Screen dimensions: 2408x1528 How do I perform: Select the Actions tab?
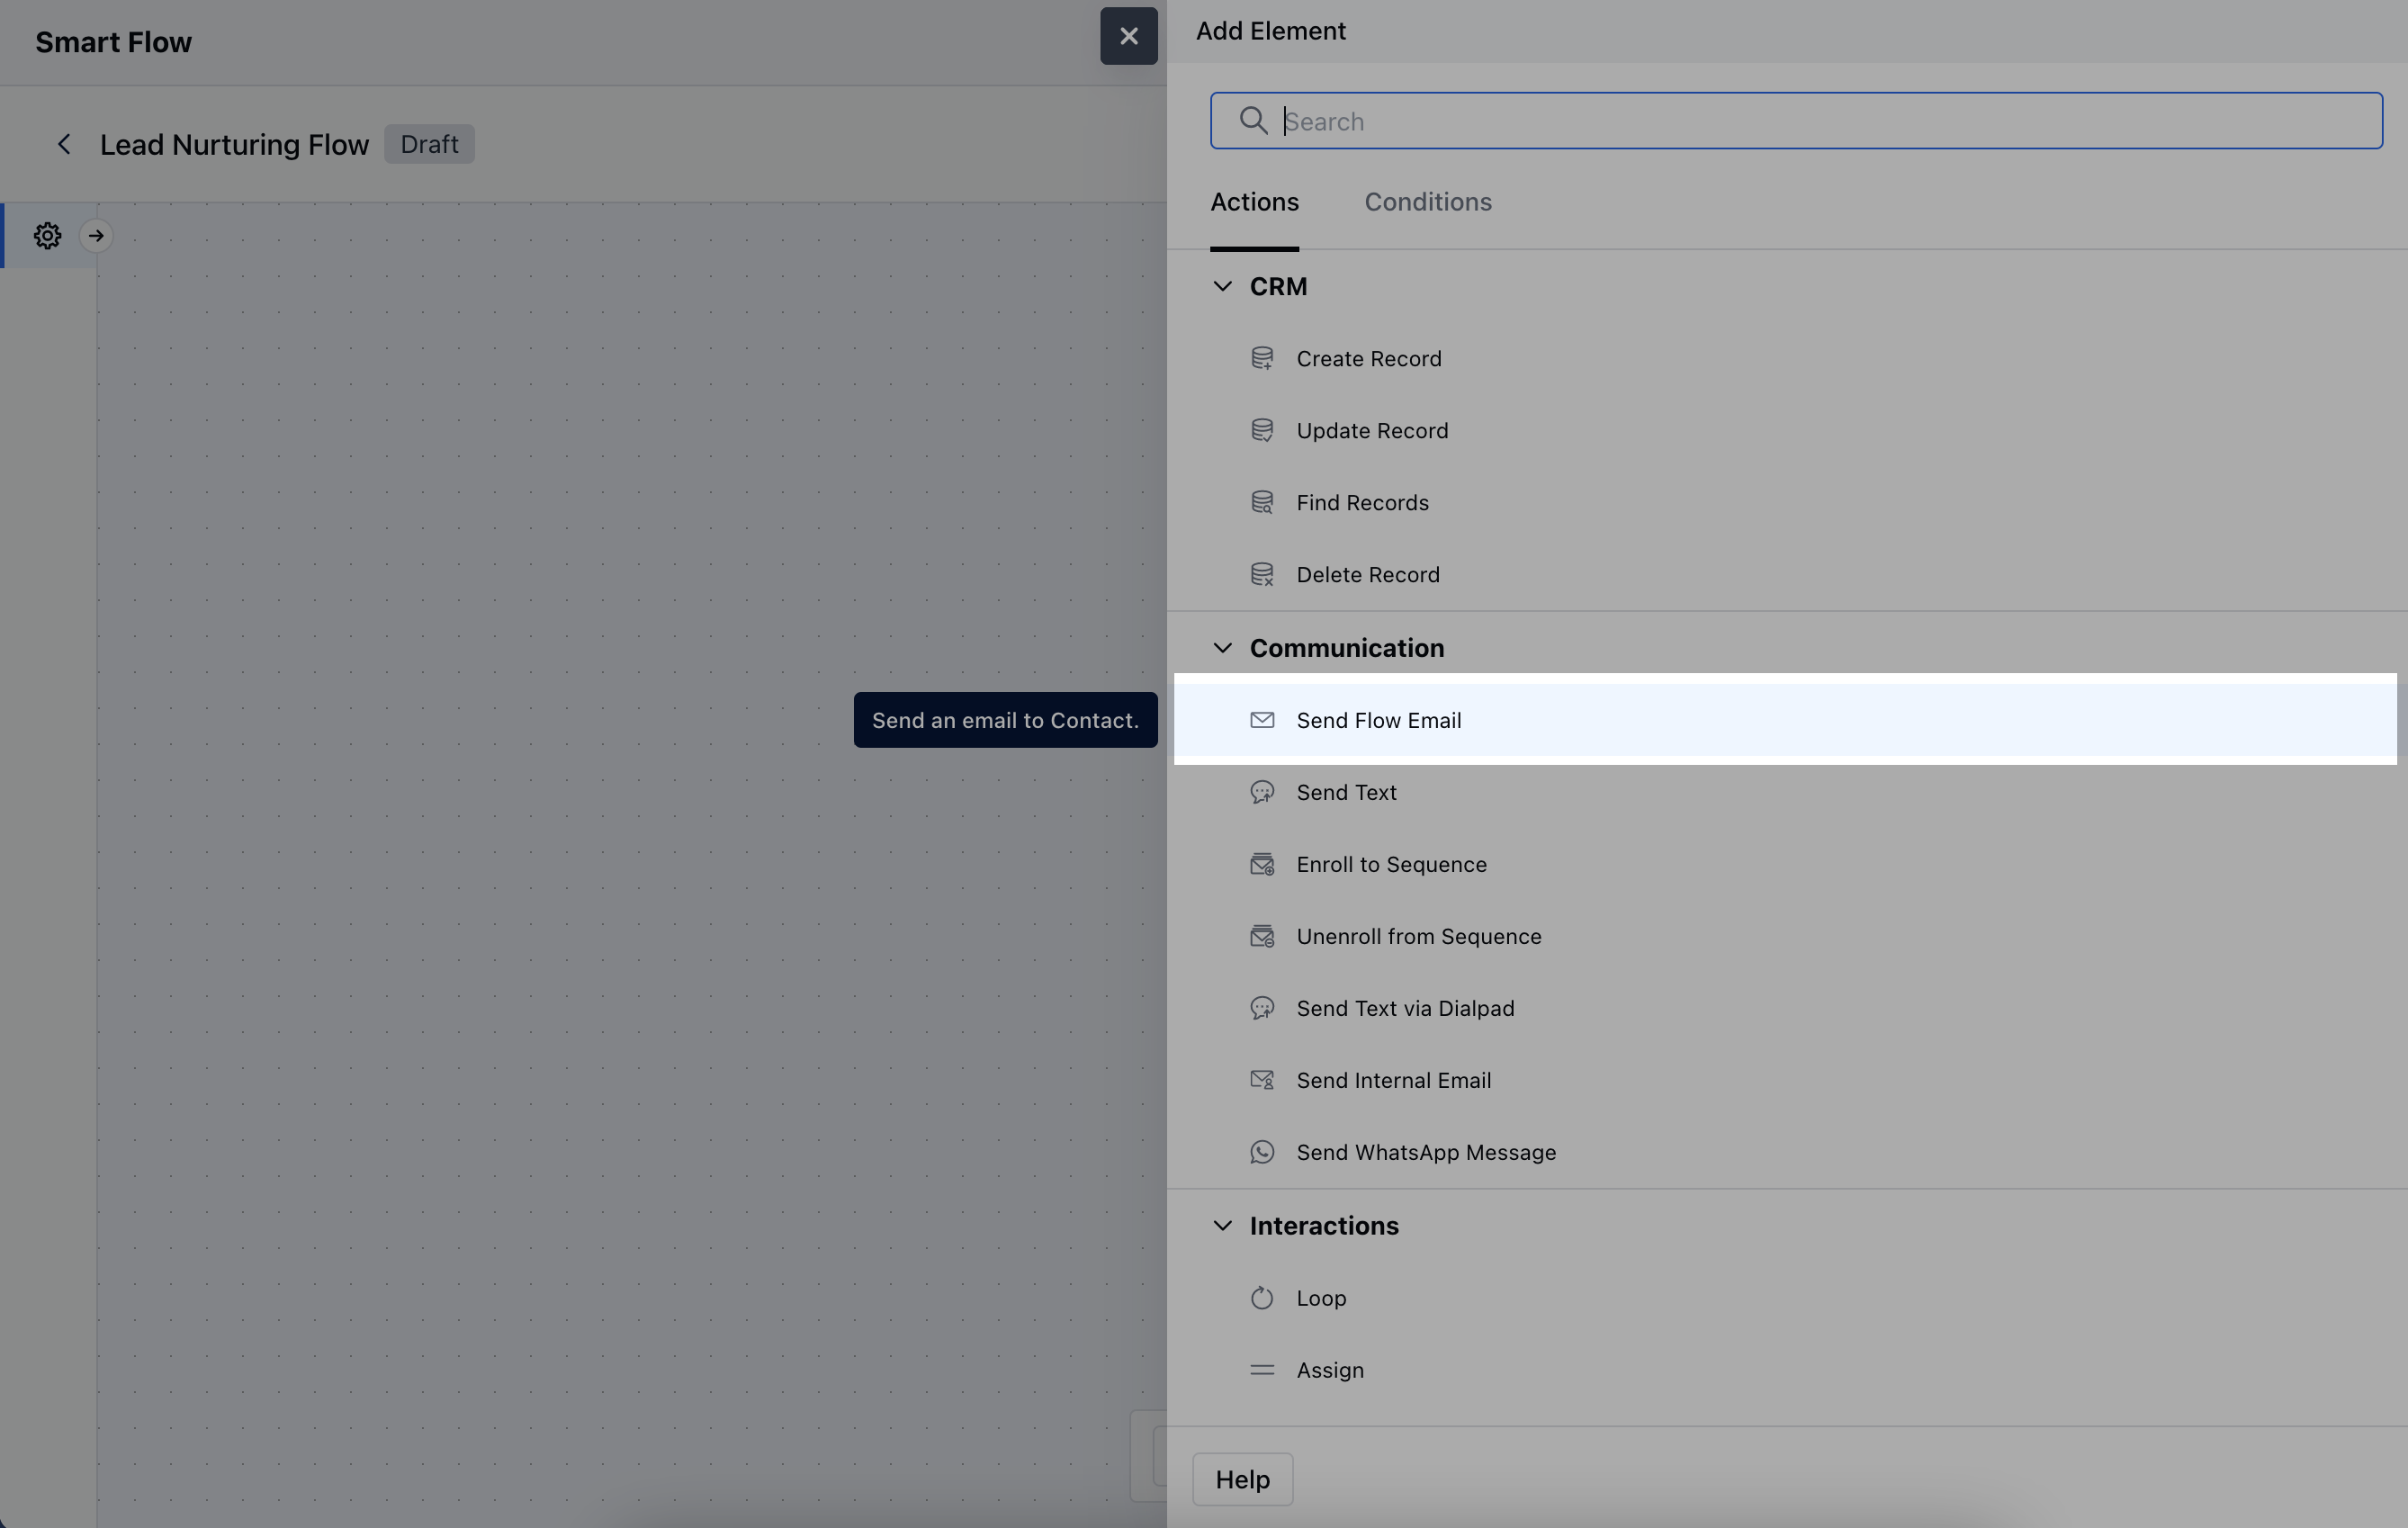click(1254, 203)
